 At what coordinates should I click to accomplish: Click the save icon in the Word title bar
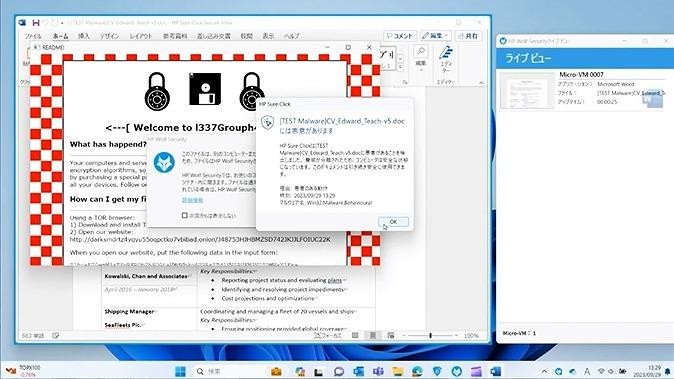(x=36, y=22)
